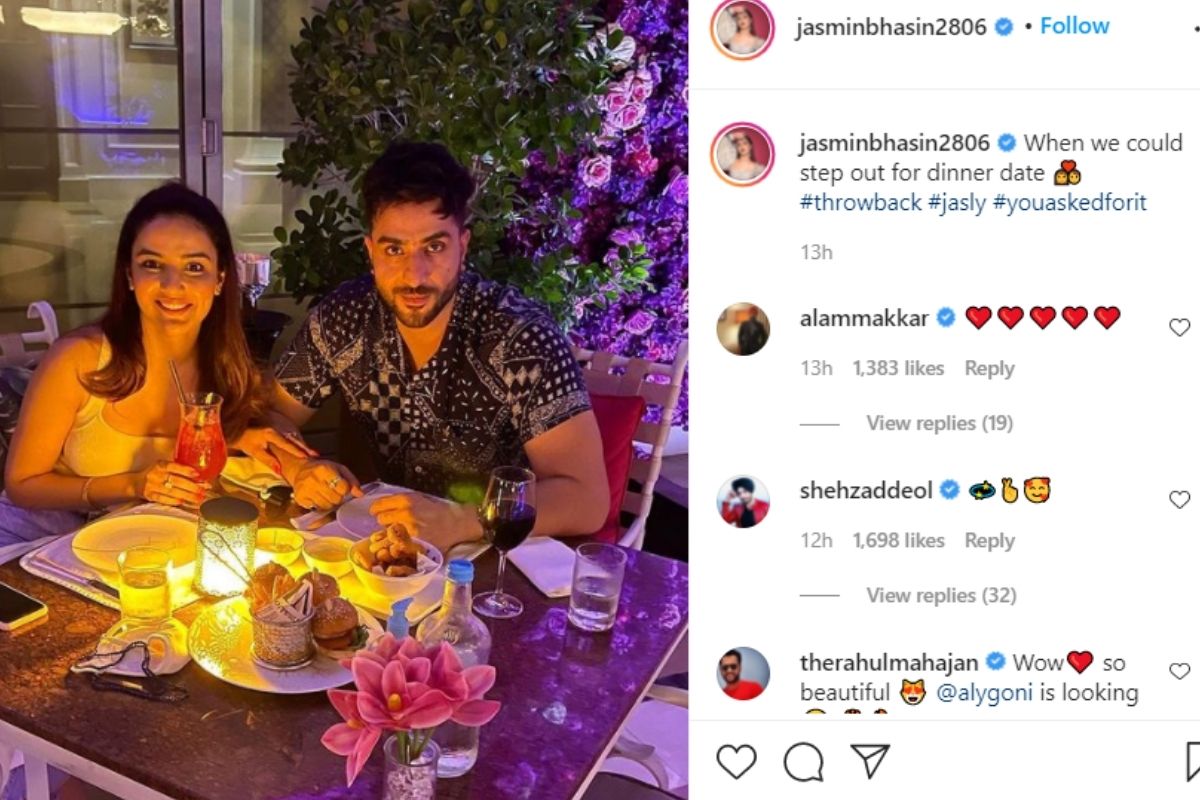Open the comment bubble icon

tap(803, 762)
